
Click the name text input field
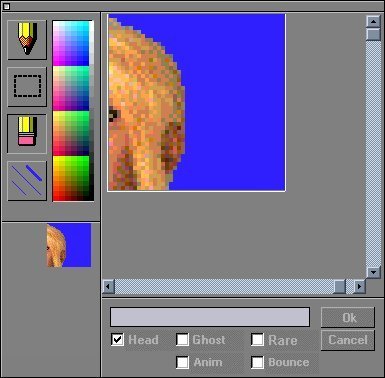tap(210, 317)
